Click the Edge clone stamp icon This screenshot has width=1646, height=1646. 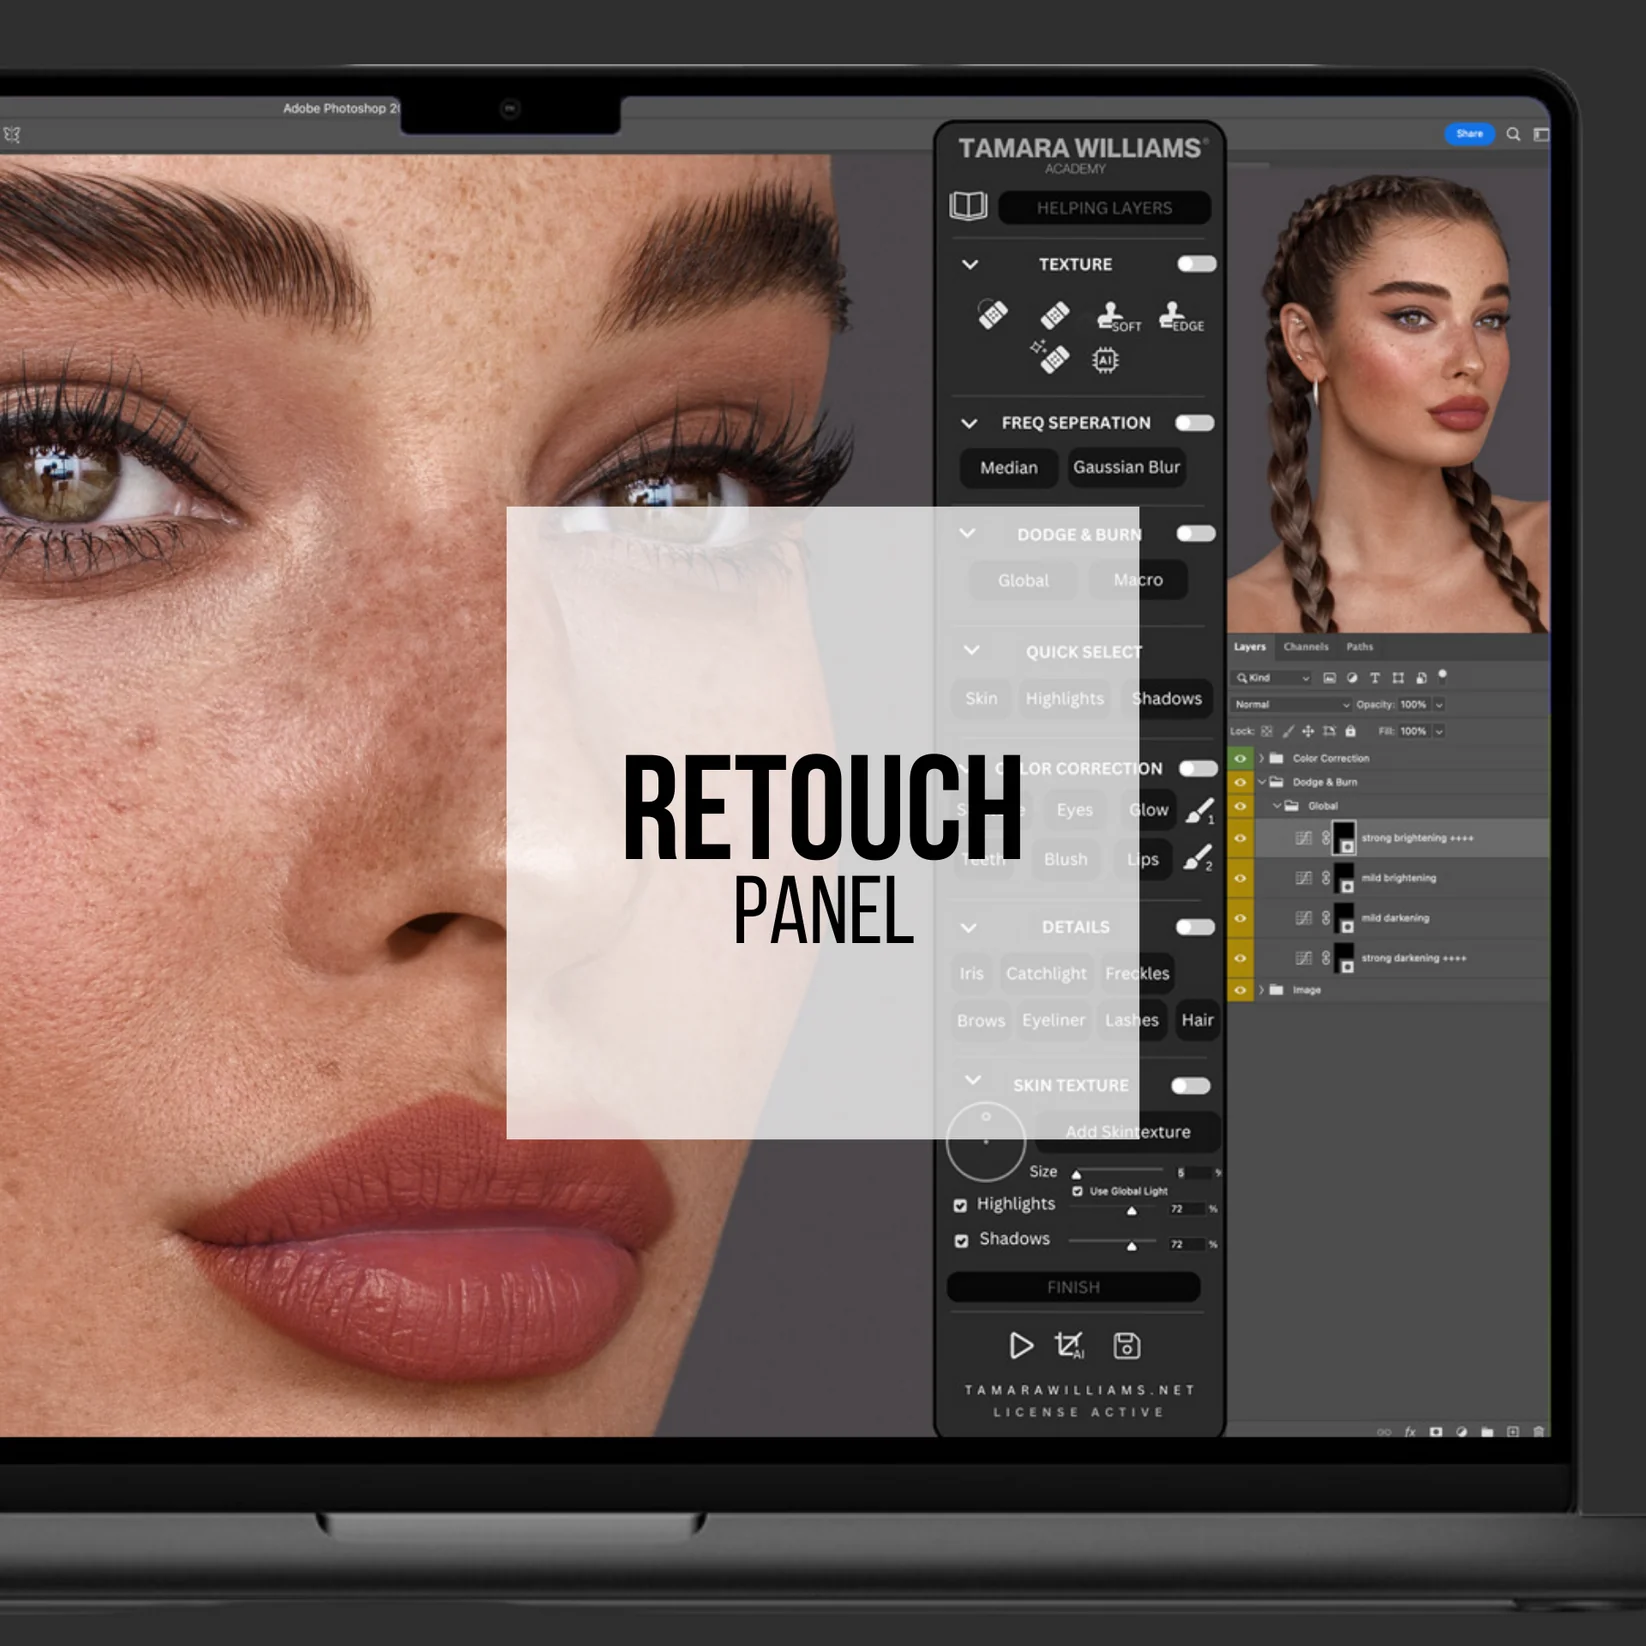[x=1177, y=314]
